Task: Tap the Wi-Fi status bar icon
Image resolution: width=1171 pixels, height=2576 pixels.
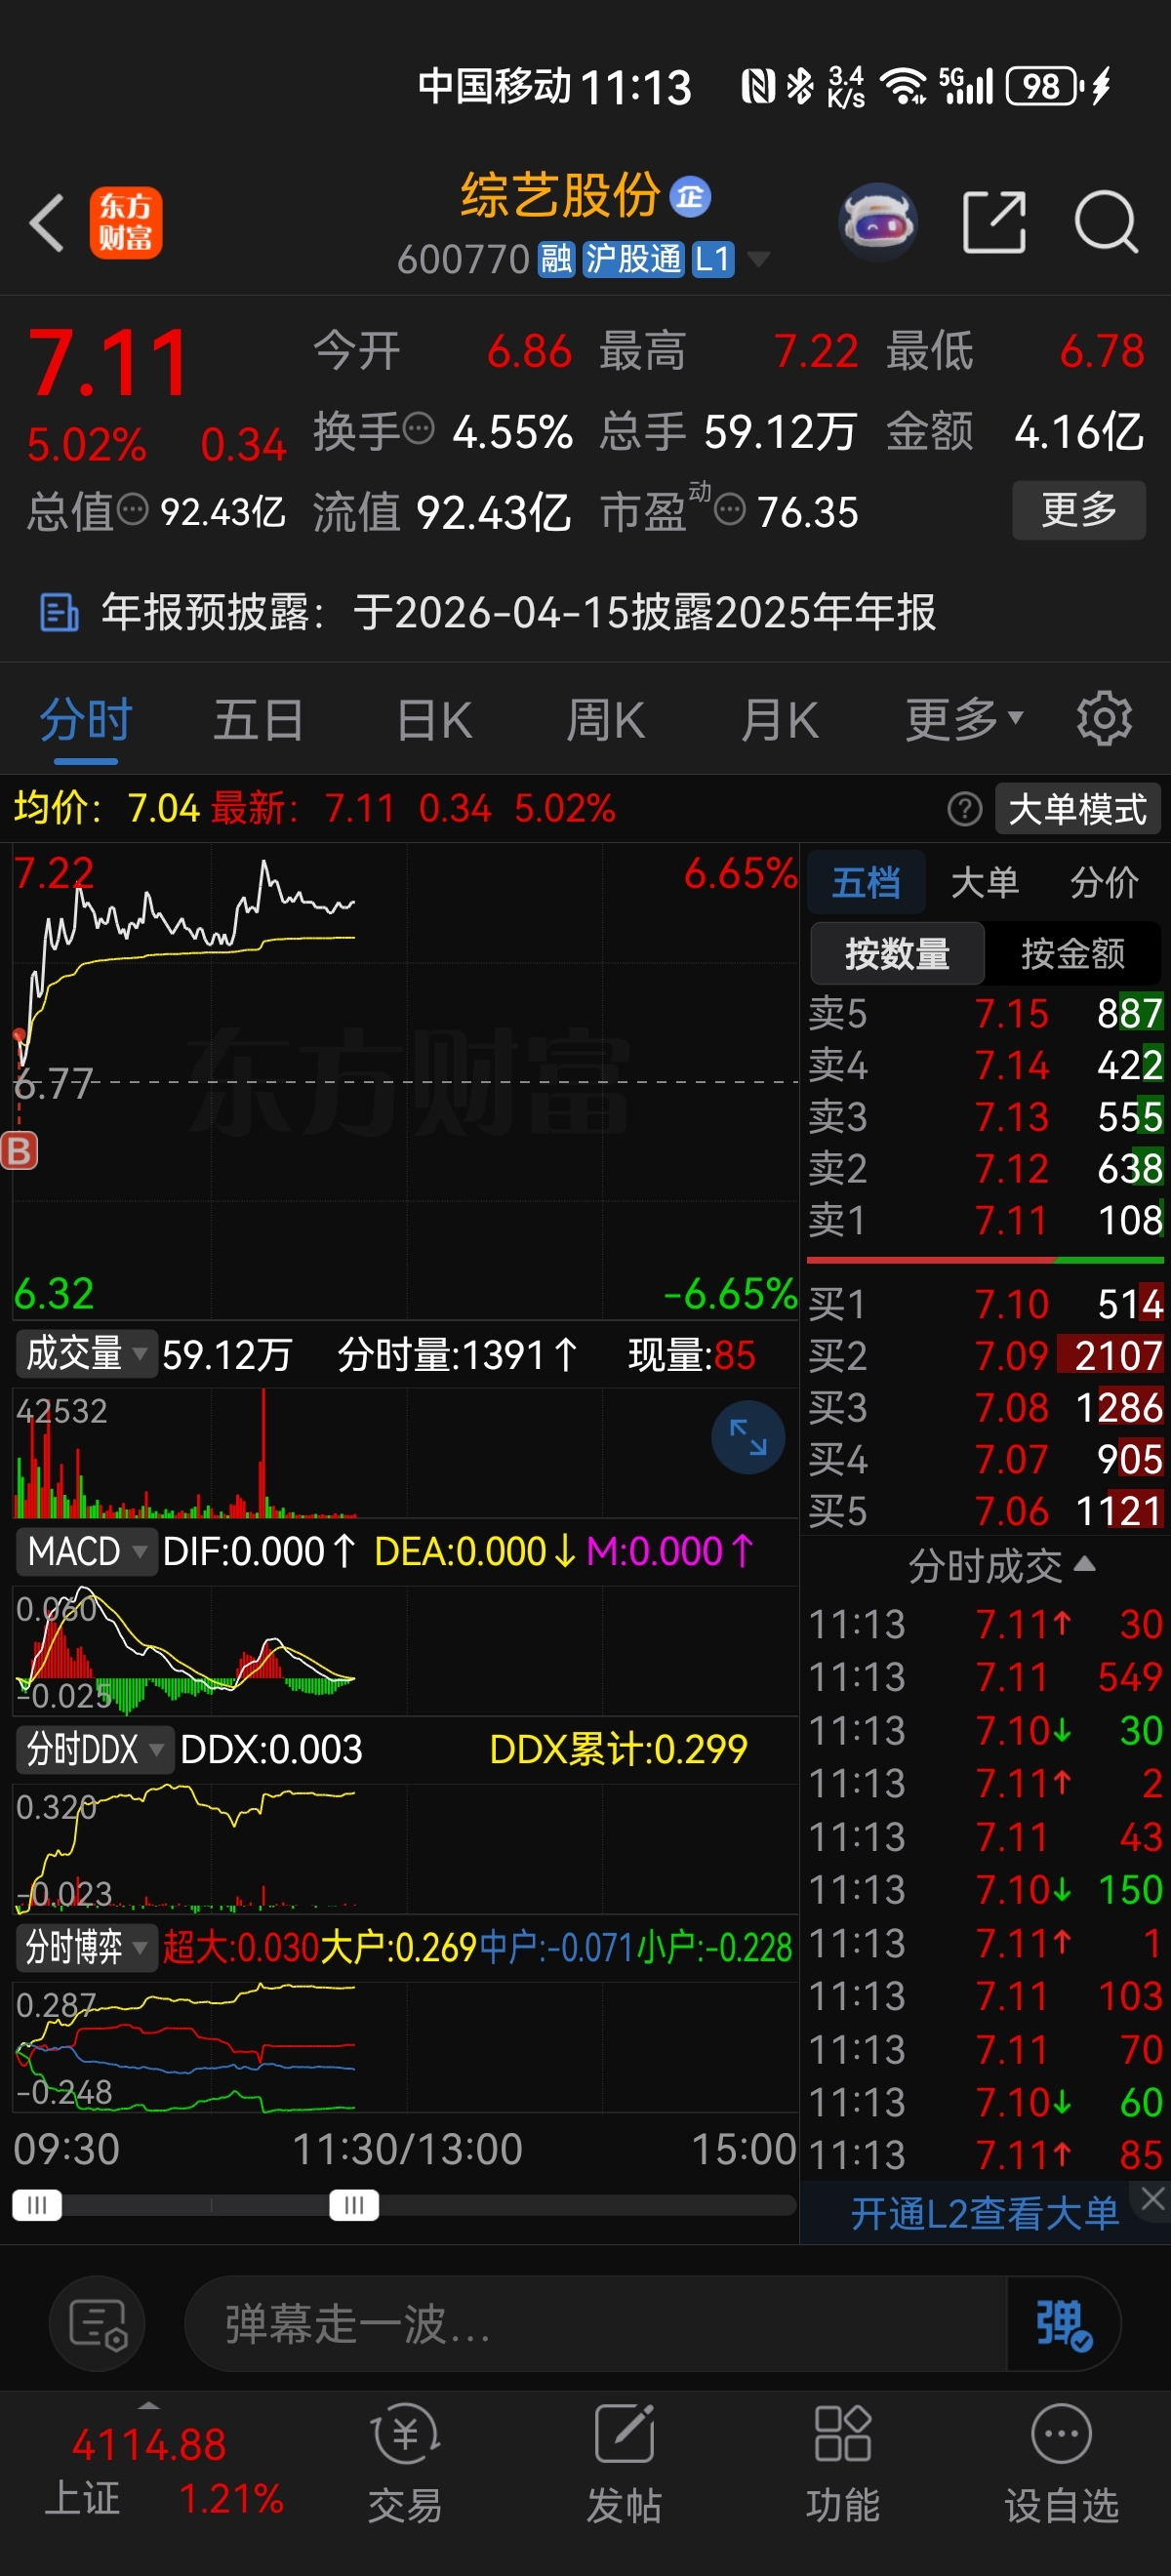Action: point(903,86)
